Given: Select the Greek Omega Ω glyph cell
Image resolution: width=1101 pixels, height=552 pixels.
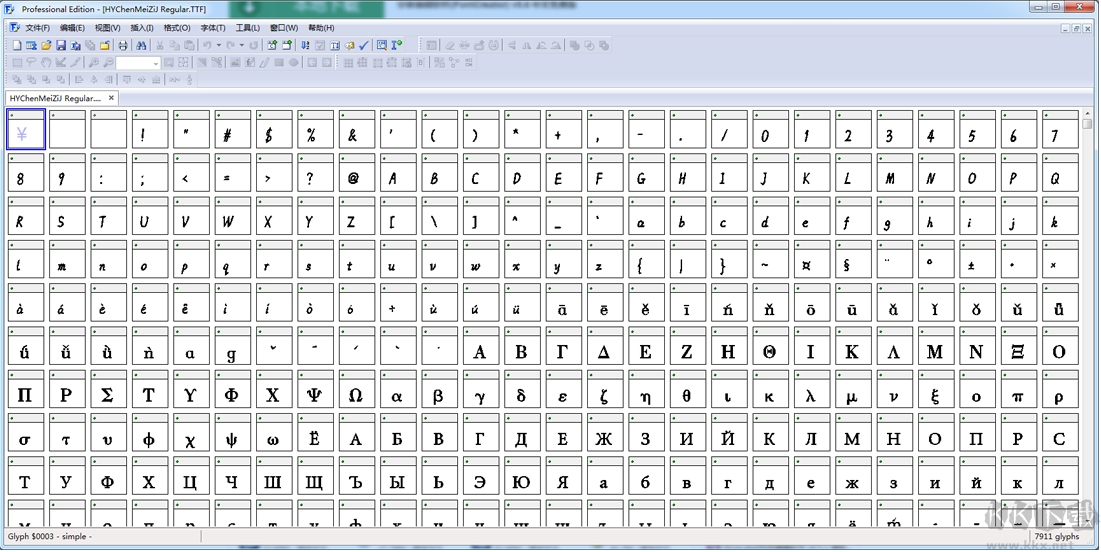Looking at the screenshot, I should click(x=354, y=394).
